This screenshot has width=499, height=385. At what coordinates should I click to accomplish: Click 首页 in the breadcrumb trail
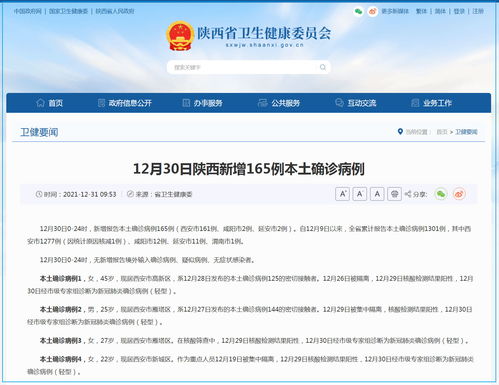(442, 132)
